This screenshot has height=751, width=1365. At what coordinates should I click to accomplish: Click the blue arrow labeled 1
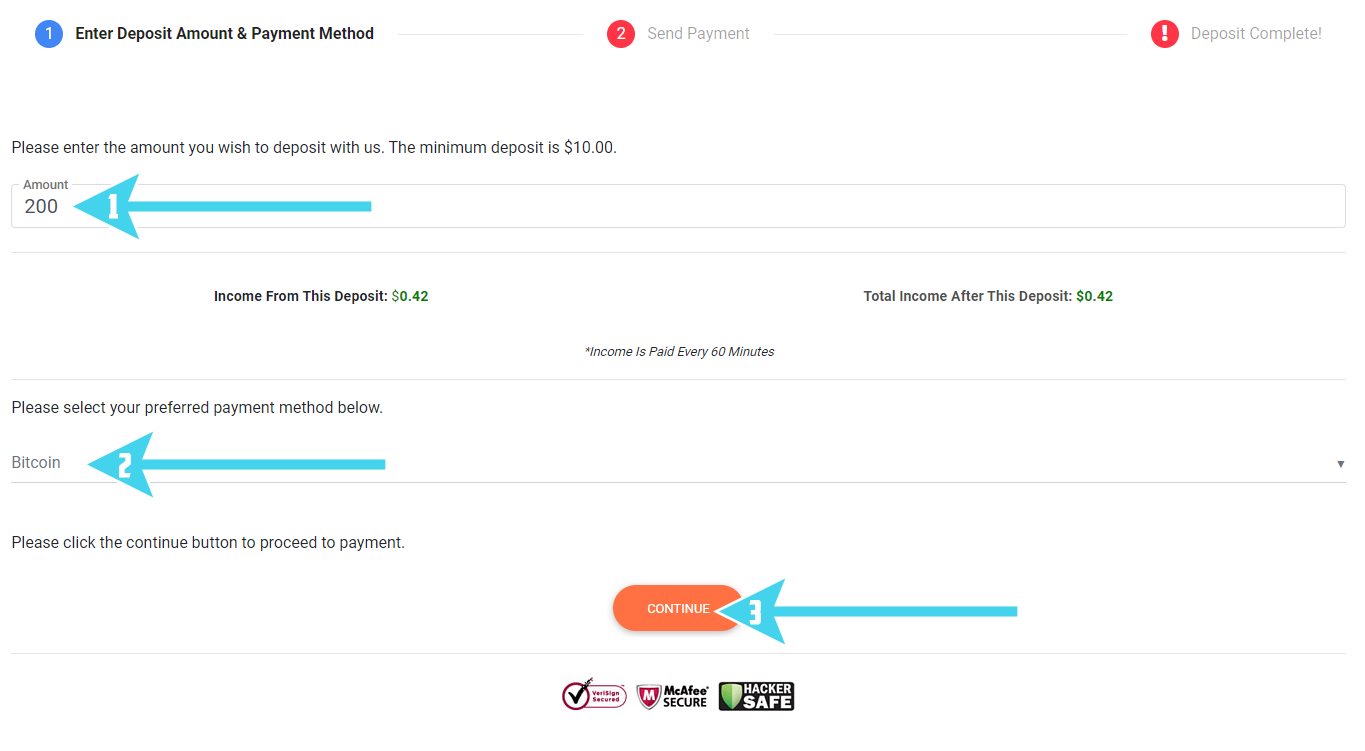point(223,206)
